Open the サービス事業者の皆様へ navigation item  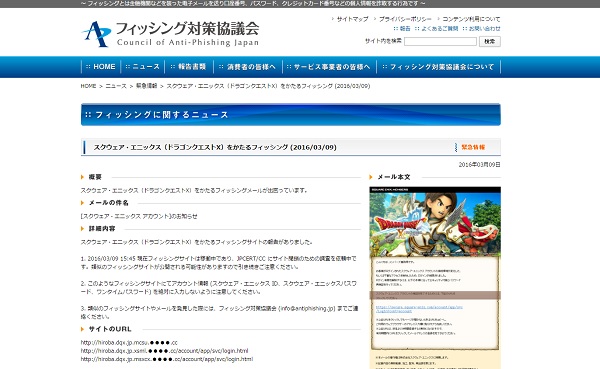pos(329,67)
